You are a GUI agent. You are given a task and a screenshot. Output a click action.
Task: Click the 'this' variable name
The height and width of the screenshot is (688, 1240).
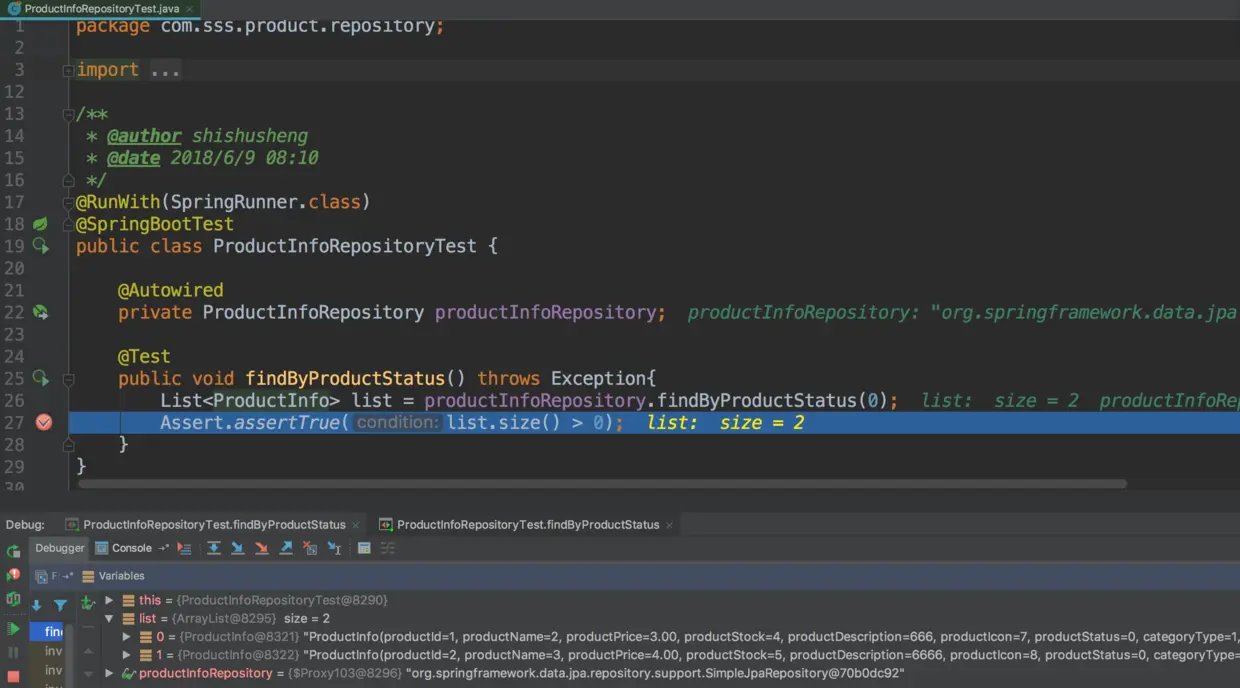pos(150,600)
